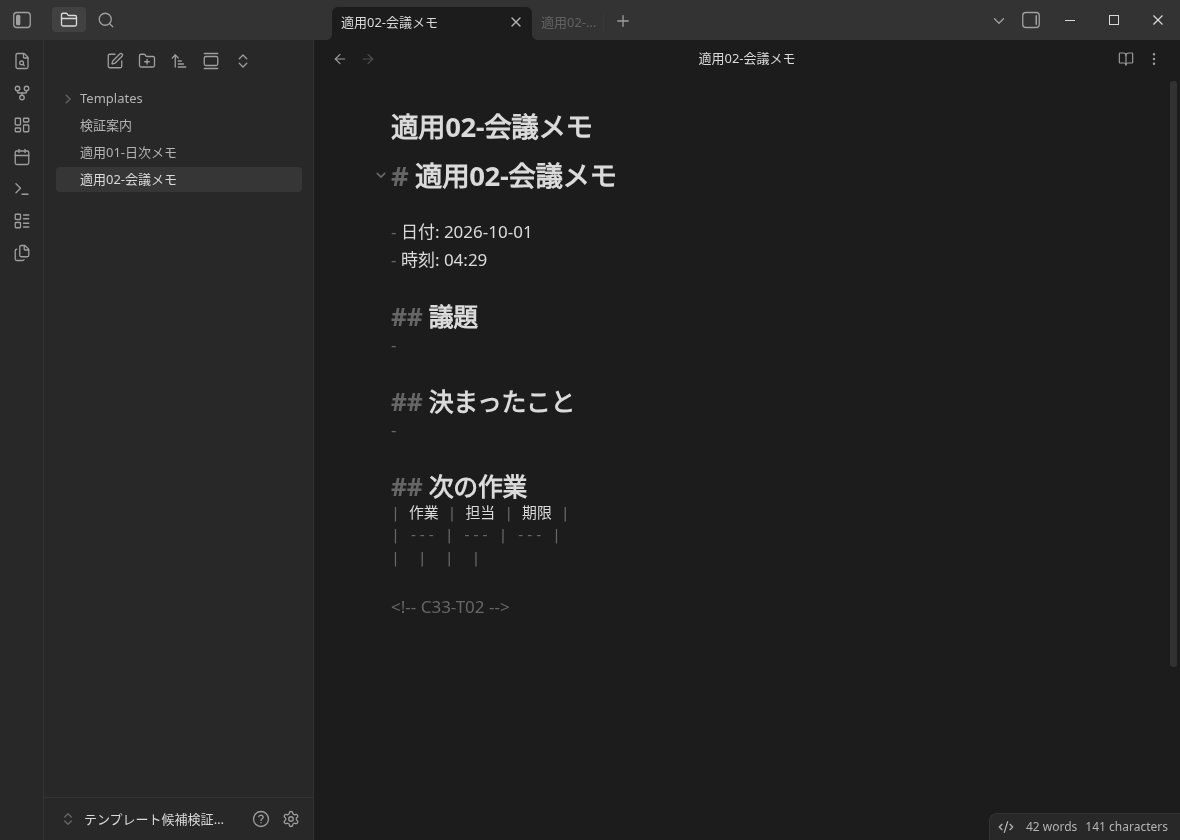Open settings gear icon
This screenshot has height=840, width=1180.
click(291, 820)
